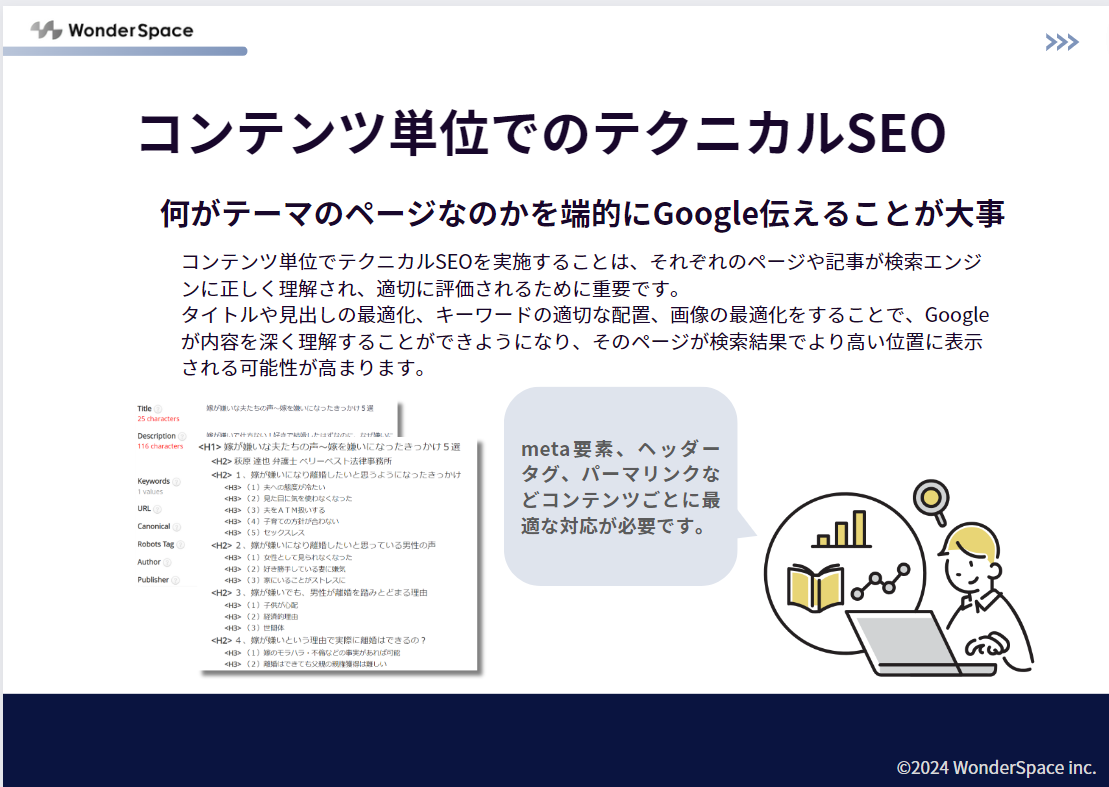Click the H3 line （1）夫への態度が冷たい
The width and height of the screenshot is (1109, 787).
[x=275, y=487]
